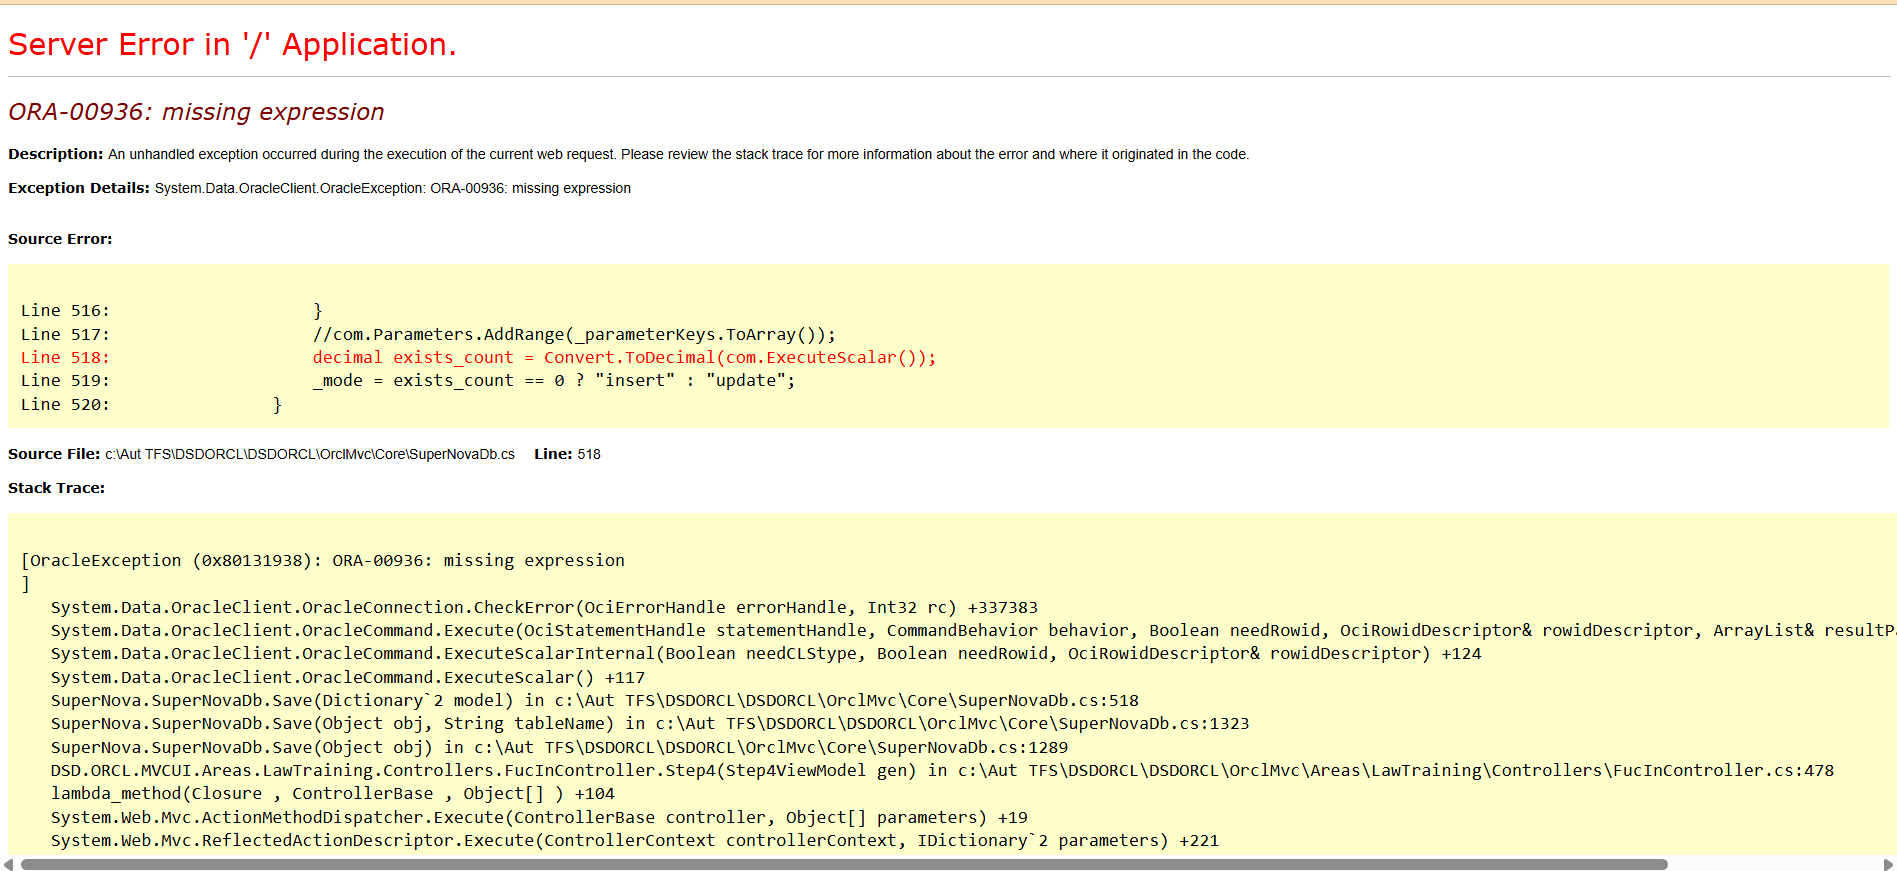
Task: Click the SuperNovaDb.cs source file path
Action: pos(310,454)
